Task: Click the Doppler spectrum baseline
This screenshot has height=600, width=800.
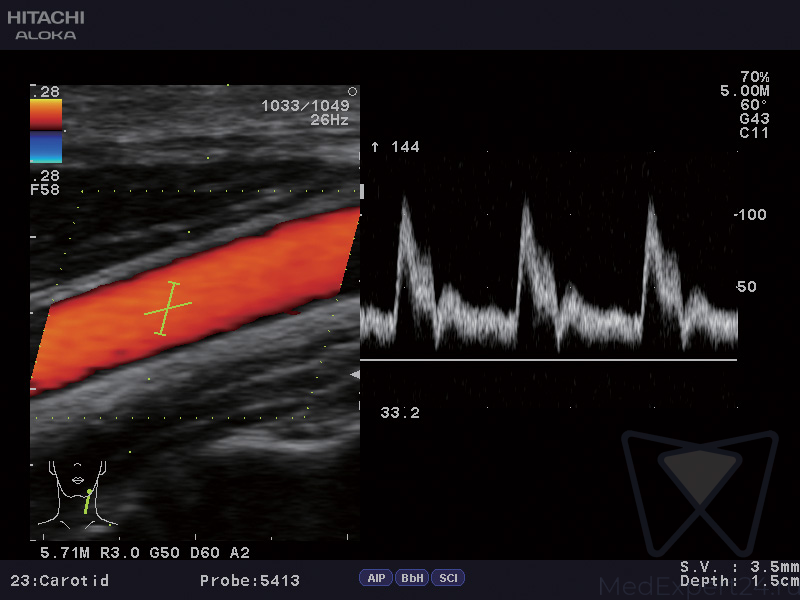Action: pos(548,360)
